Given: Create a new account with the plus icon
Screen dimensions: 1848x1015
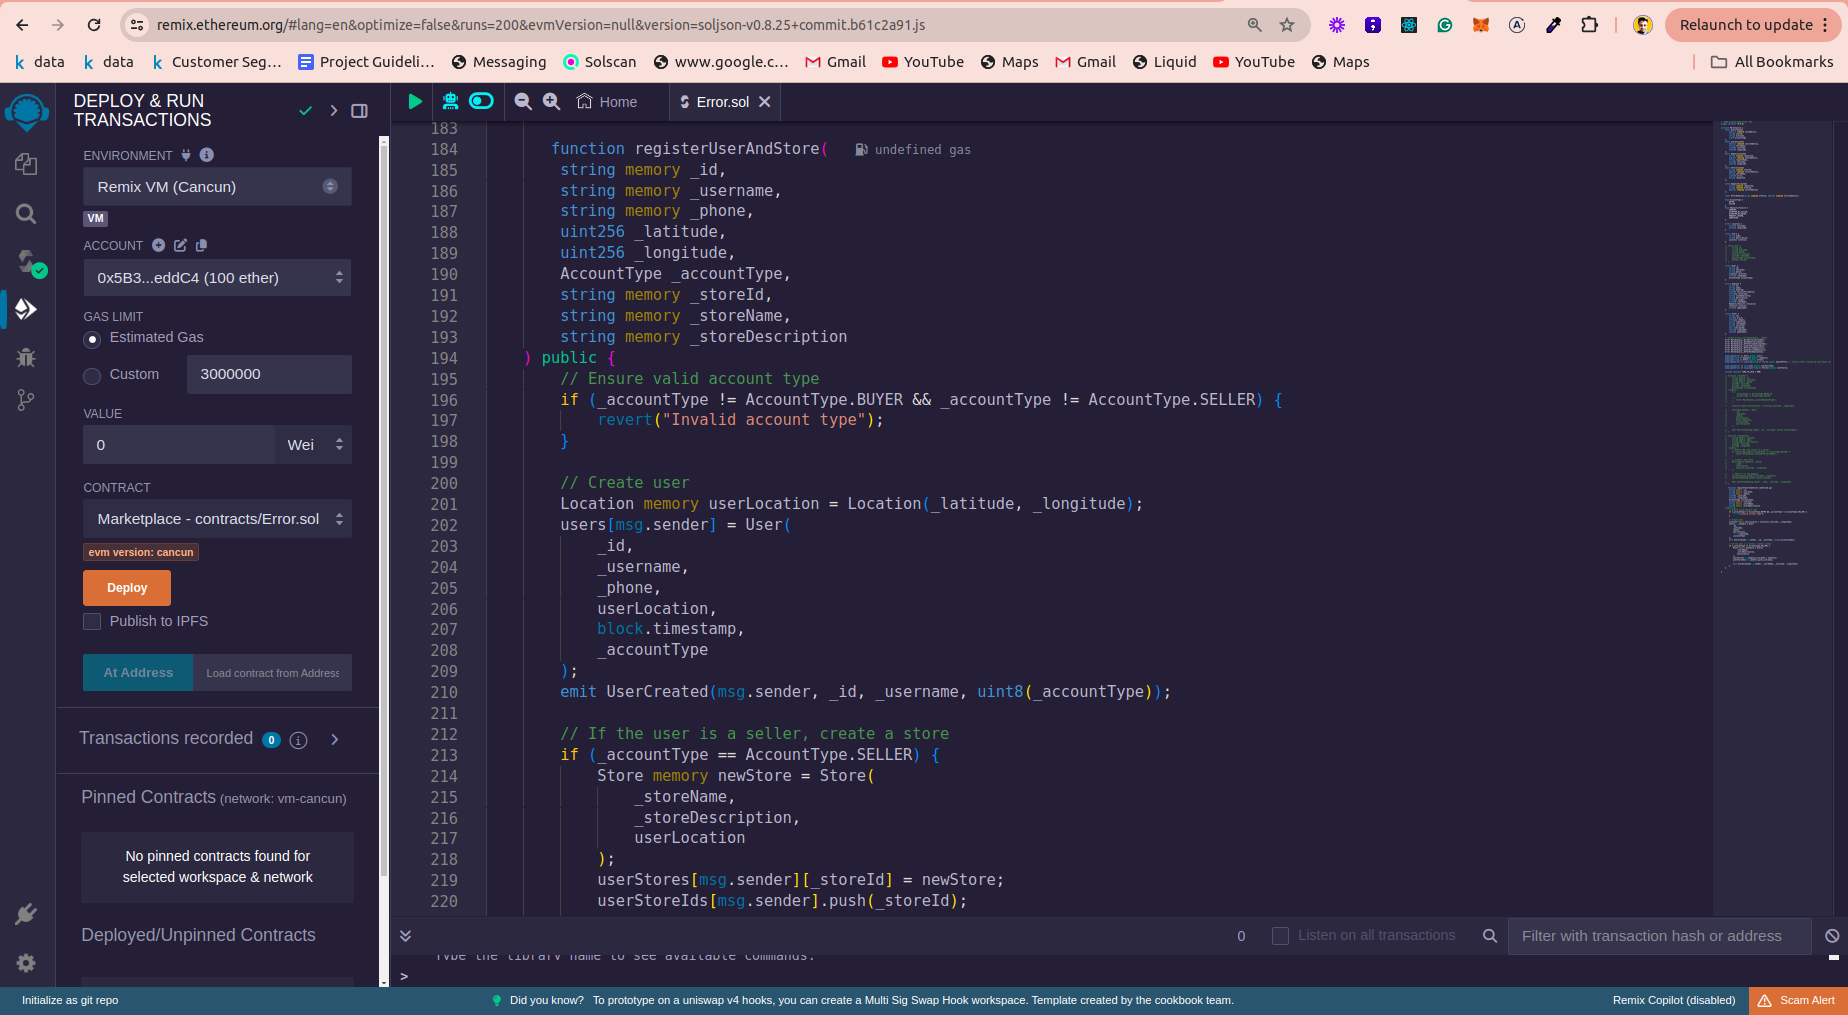Looking at the screenshot, I should click(x=158, y=245).
